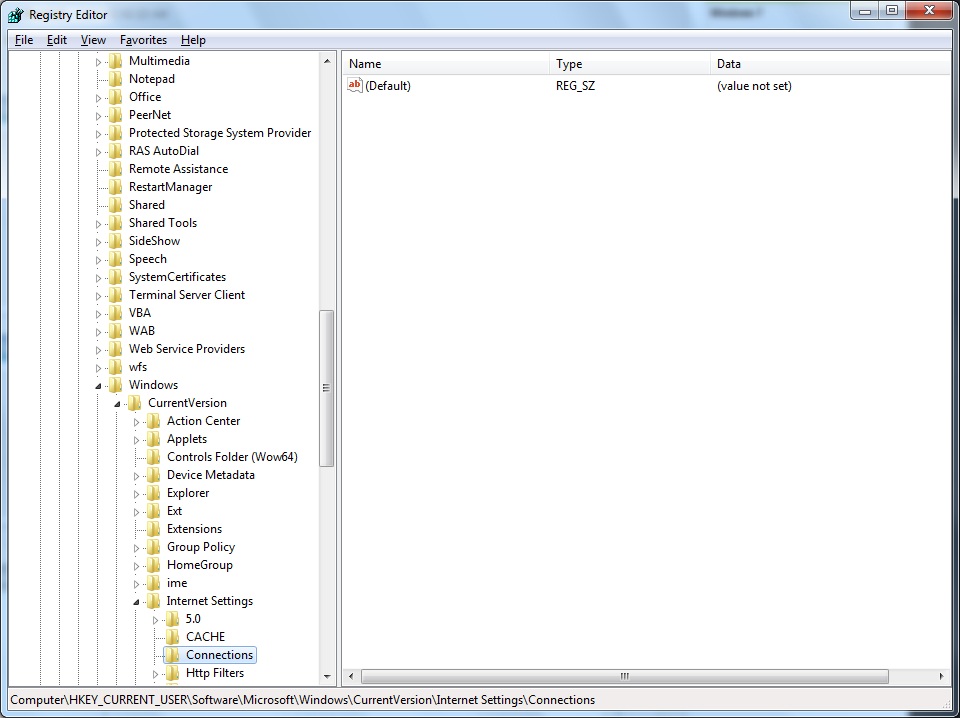
Task: Click the VBA folder icon
Action: pos(116,313)
